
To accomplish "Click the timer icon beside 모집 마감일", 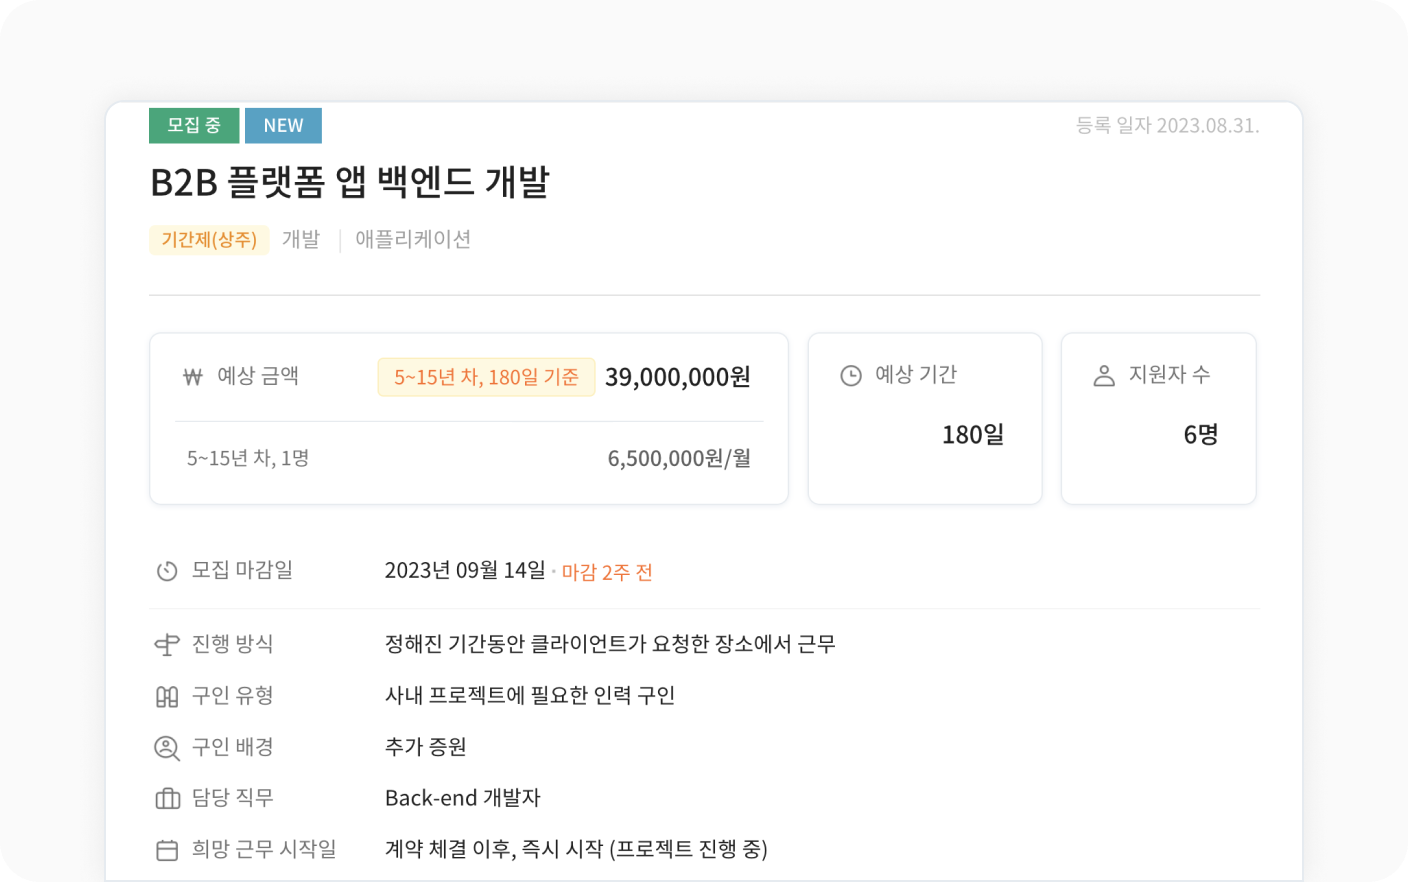I will click(167, 571).
